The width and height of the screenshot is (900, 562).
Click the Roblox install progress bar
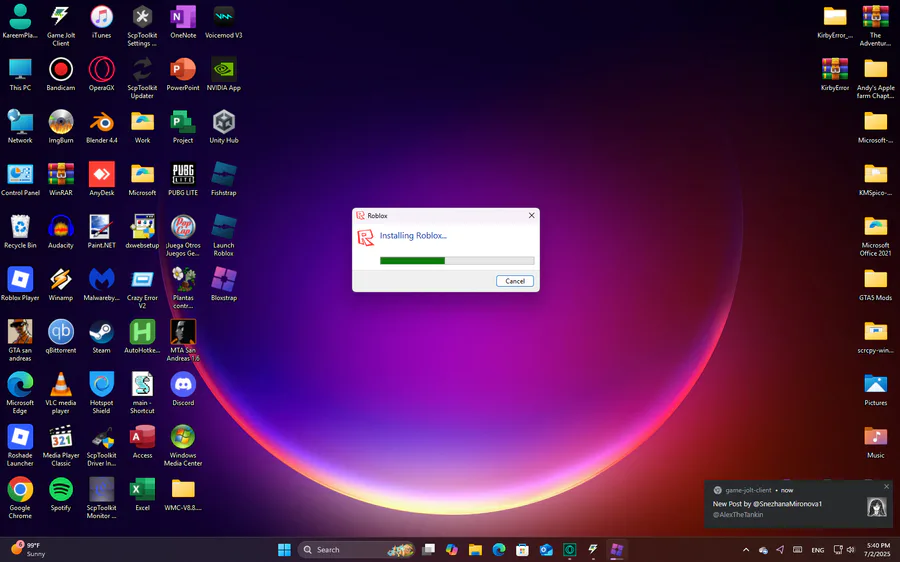pos(457,261)
